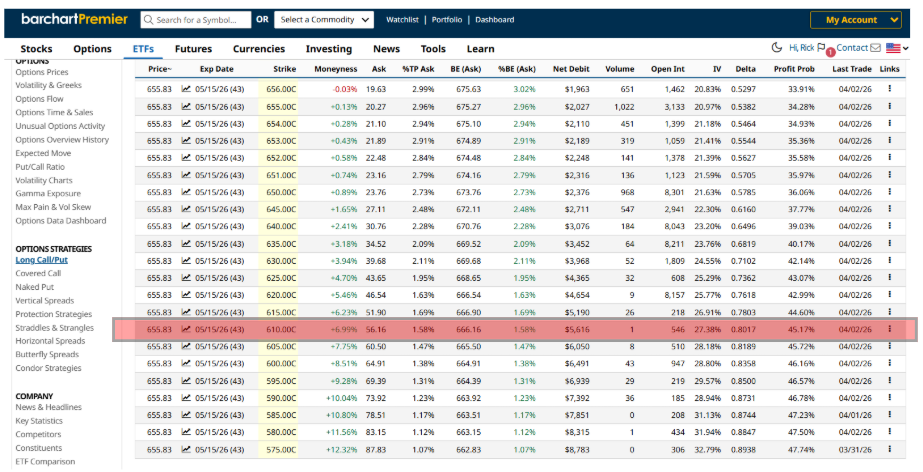The width and height of the screenshot is (923, 472).
Task: Click three-dot links icon on 575.00C row
Action: [x=889, y=449]
